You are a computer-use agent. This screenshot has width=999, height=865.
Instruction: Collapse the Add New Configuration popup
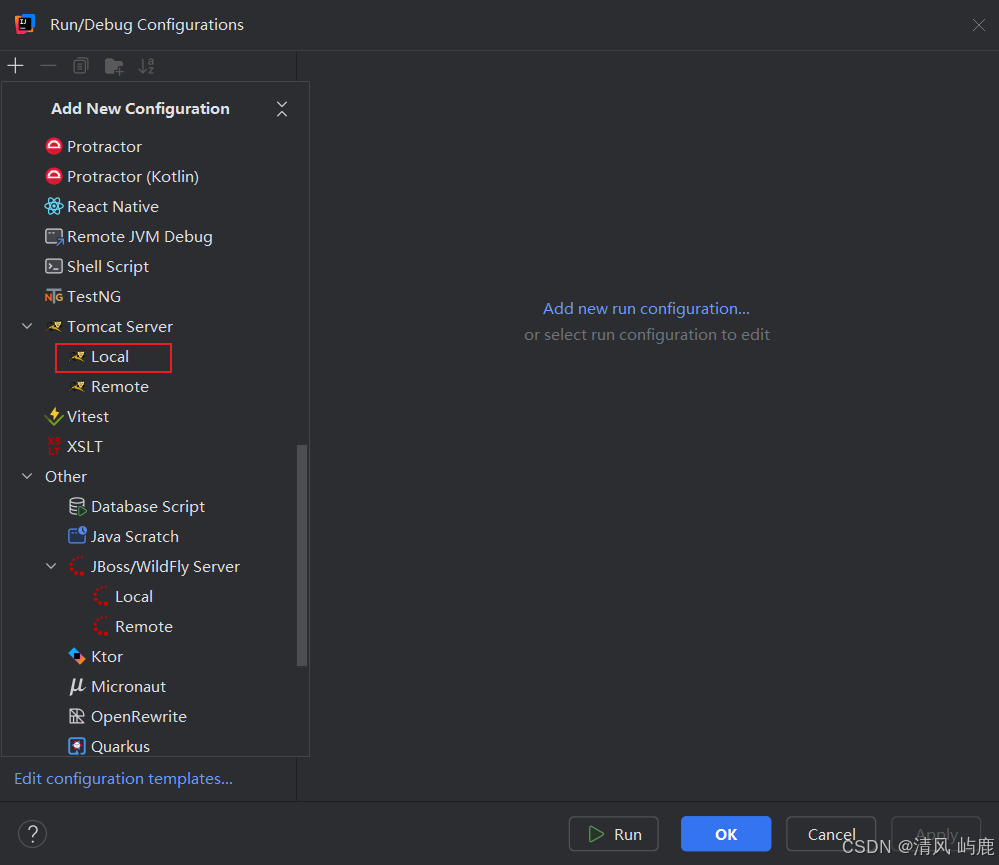click(282, 109)
